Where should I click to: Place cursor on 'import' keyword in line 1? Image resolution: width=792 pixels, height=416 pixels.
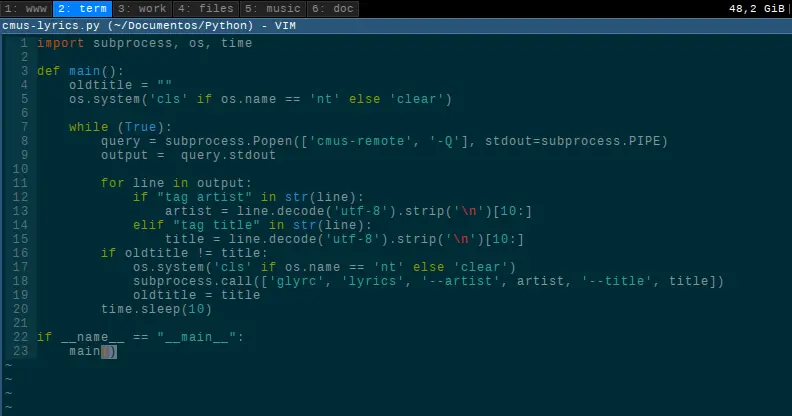pos(61,43)
